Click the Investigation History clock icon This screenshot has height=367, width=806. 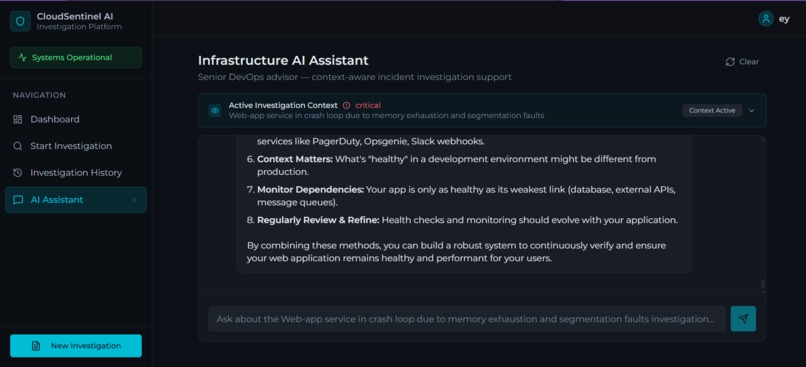coord(17,173)
